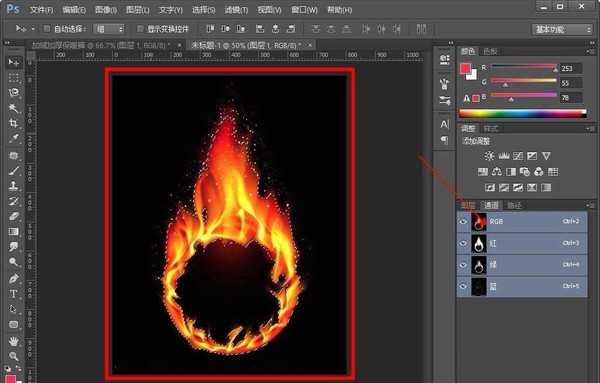The image size is (600, 383).
Task: Toggle the 显示变换控件 checkbox
Action: 140,29
